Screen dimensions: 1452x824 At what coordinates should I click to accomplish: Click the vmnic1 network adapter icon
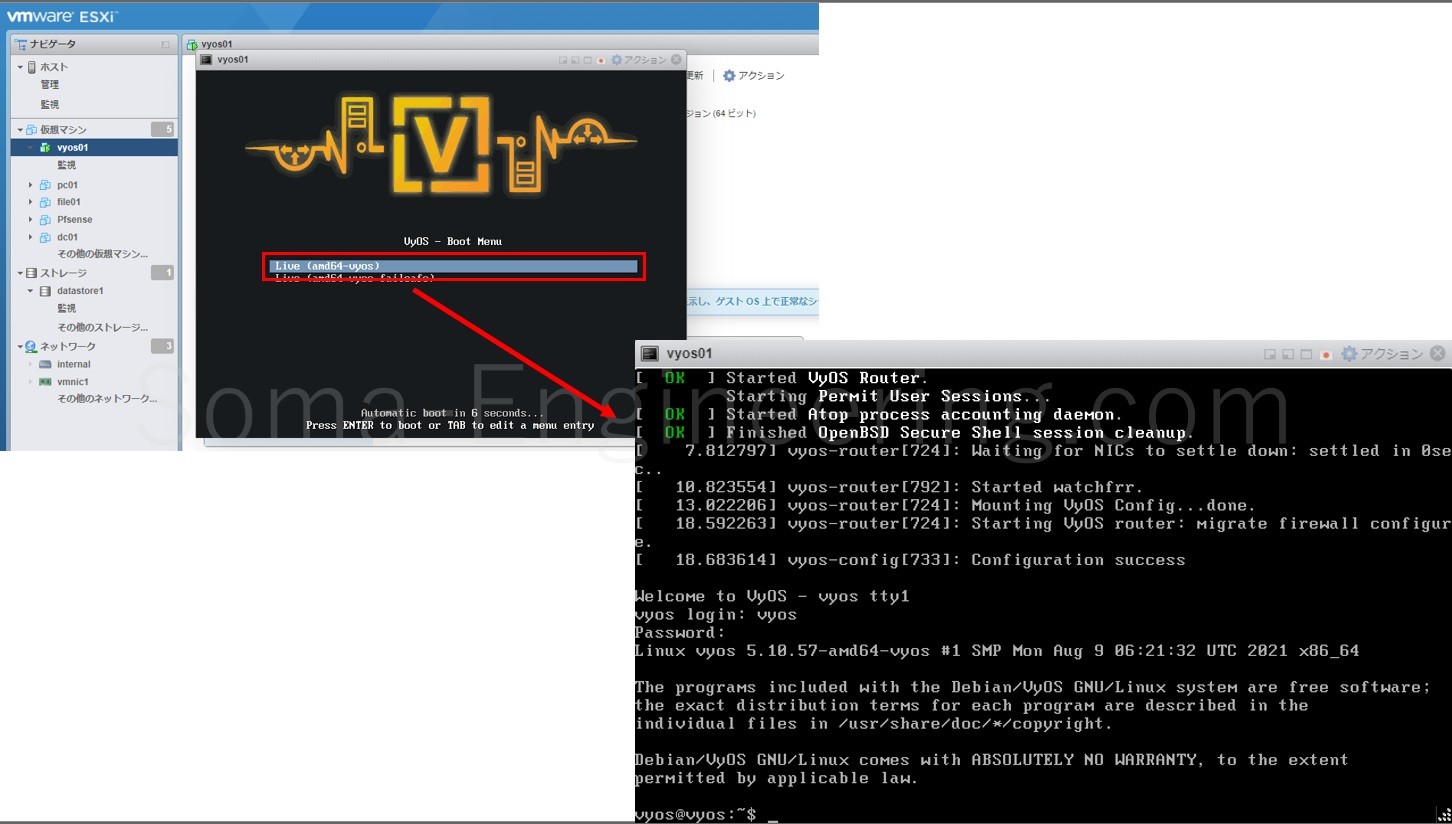point(45,382)
